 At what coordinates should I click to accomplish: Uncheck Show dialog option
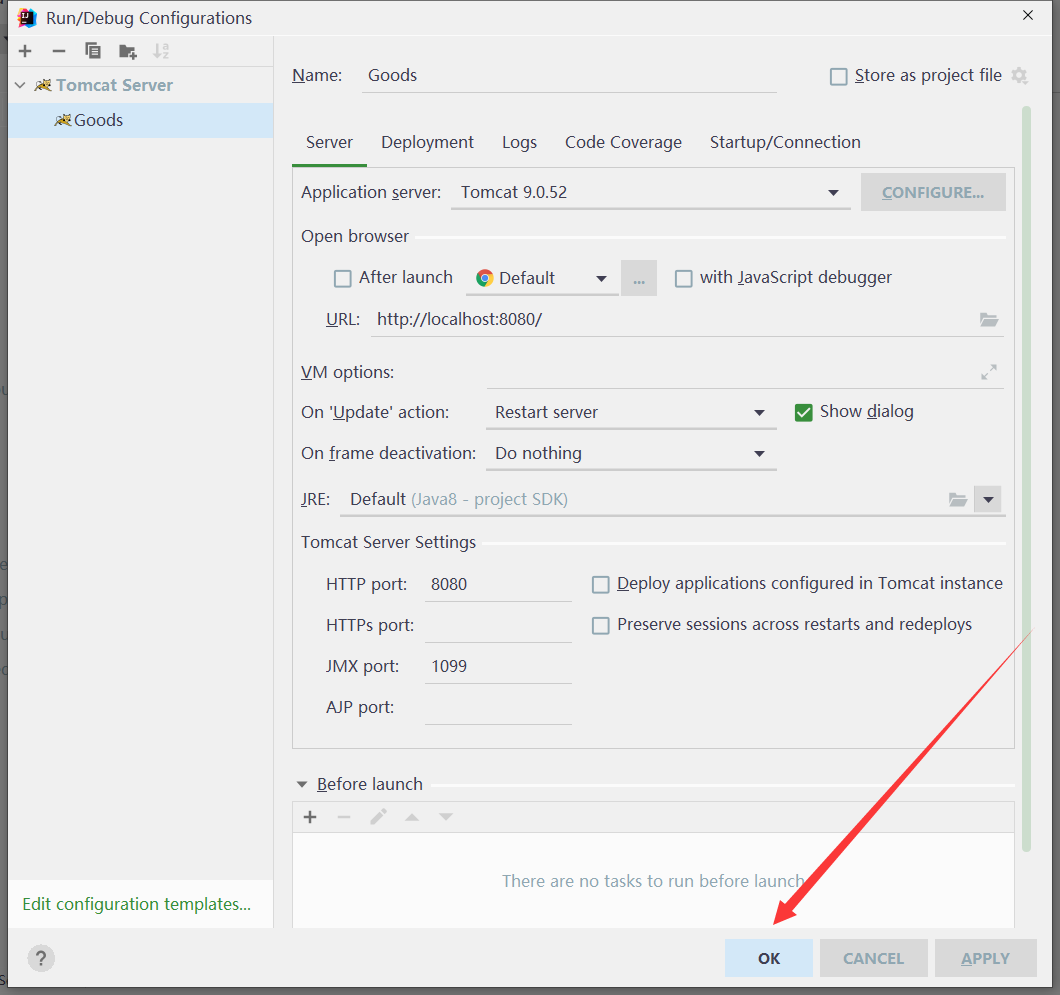point(803,412)
